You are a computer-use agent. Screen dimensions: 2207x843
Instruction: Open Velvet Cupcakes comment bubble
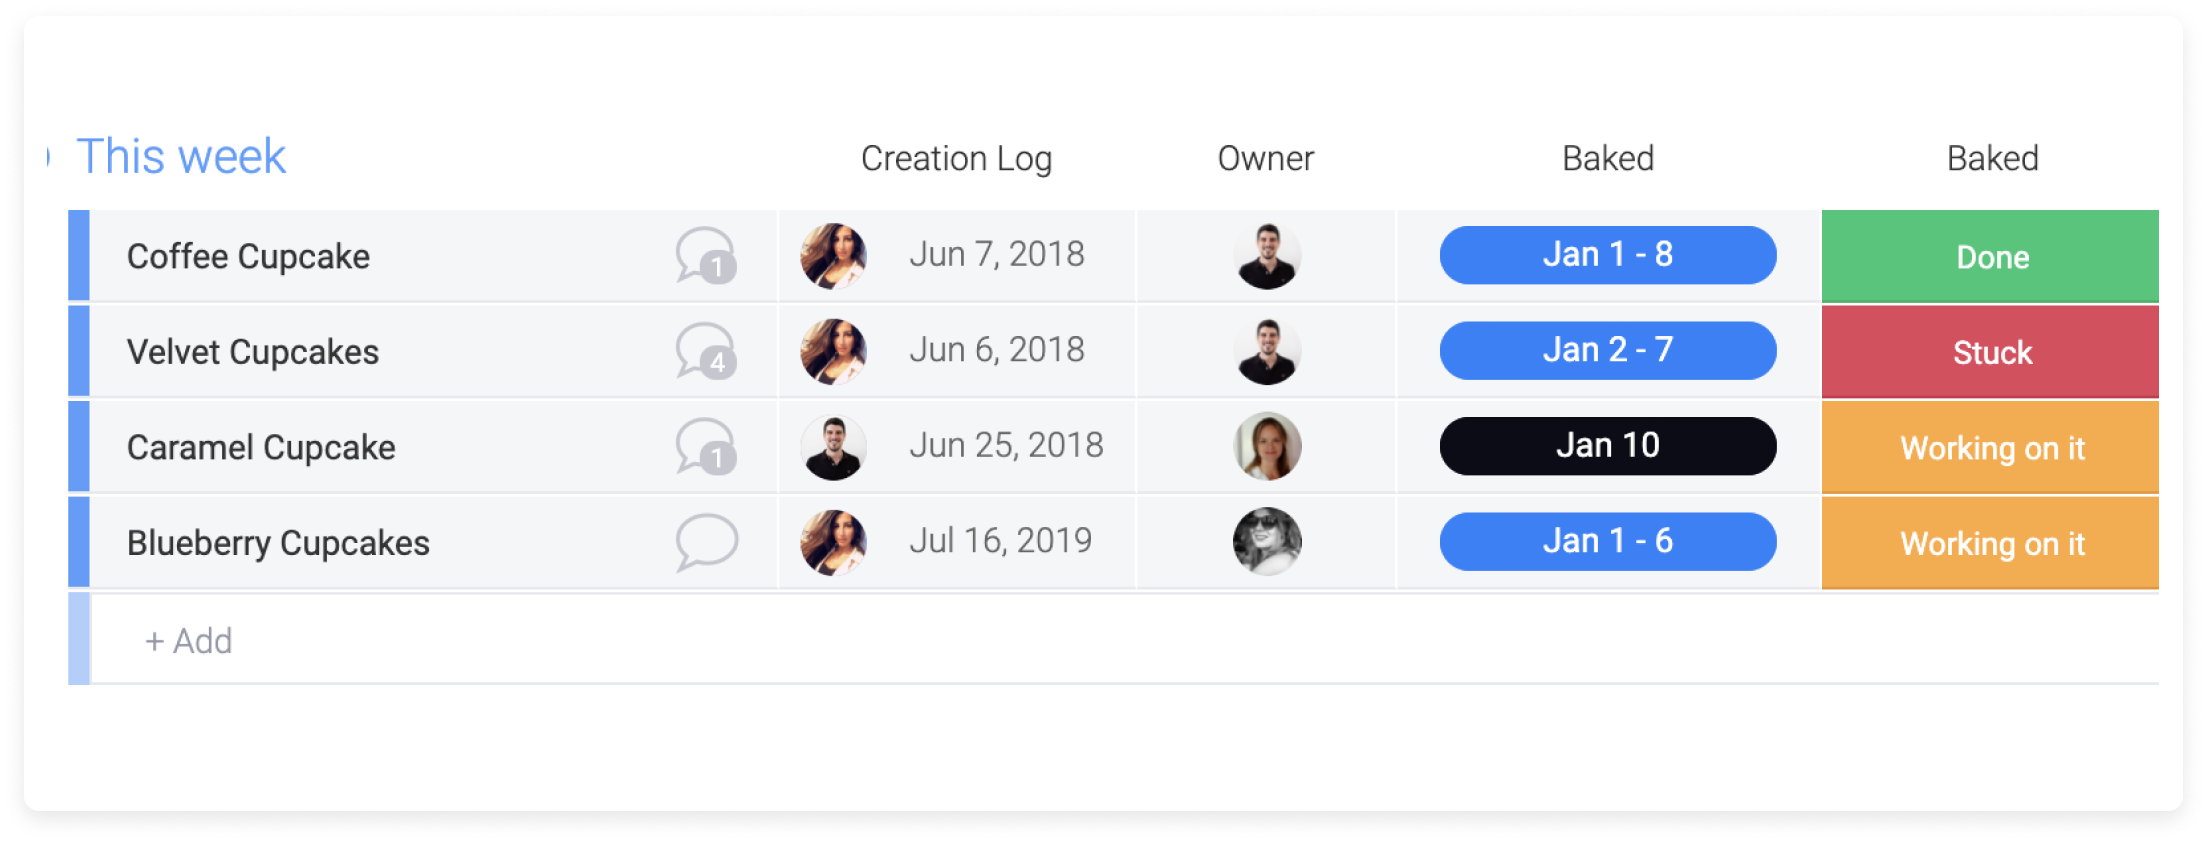706,351
